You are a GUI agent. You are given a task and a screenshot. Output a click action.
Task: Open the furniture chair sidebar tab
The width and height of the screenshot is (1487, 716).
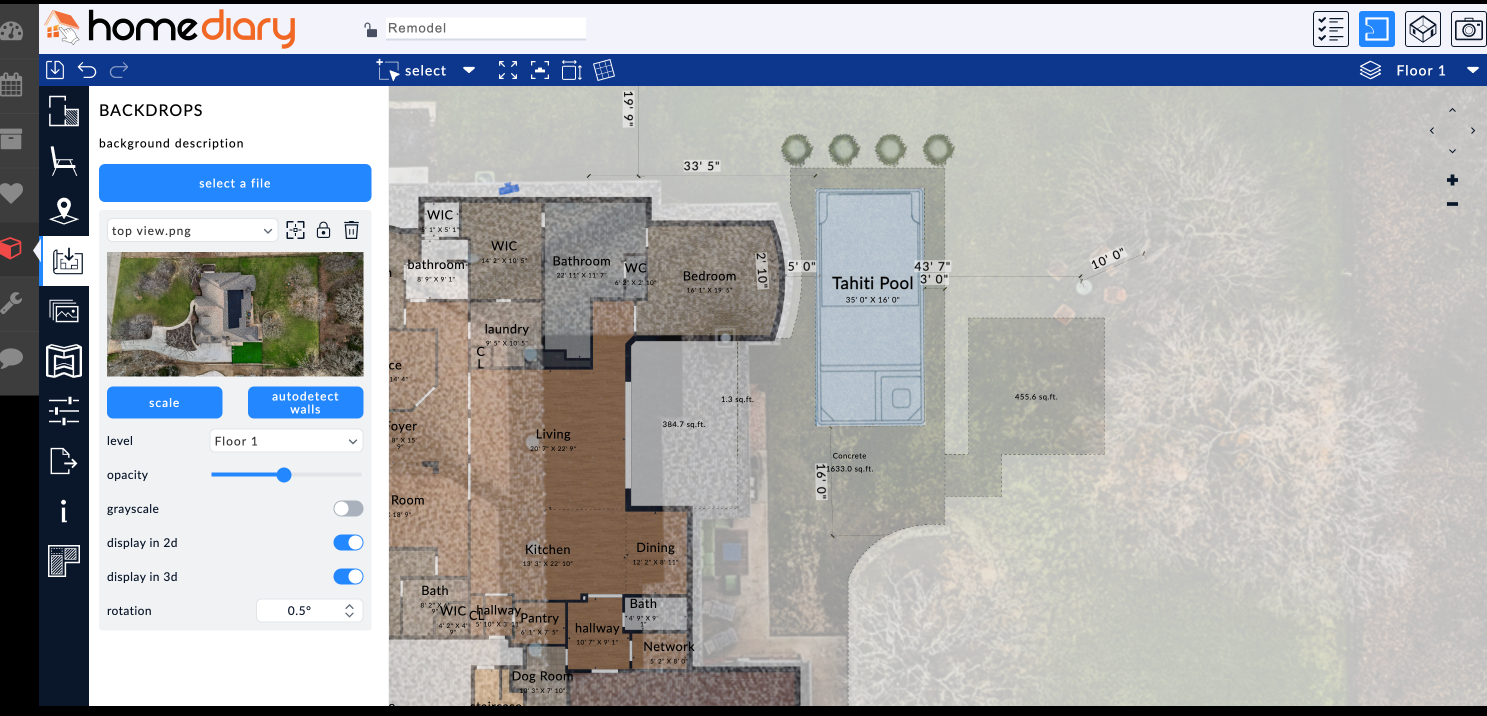(x=64, y=160)
